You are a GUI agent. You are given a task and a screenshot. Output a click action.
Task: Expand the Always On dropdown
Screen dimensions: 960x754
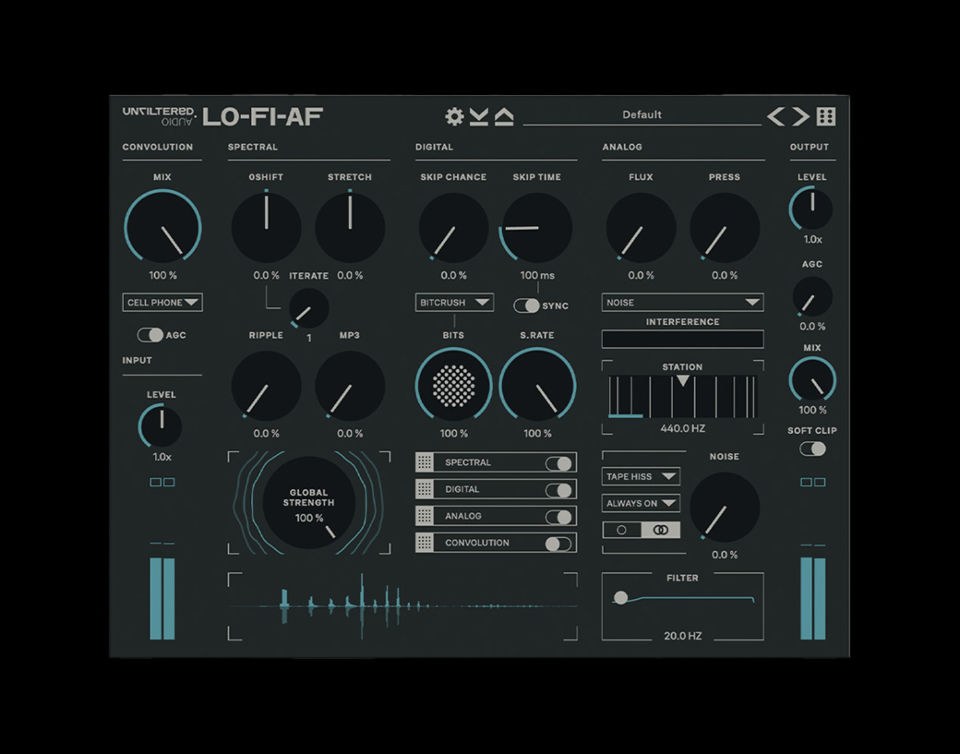[641, 503]
